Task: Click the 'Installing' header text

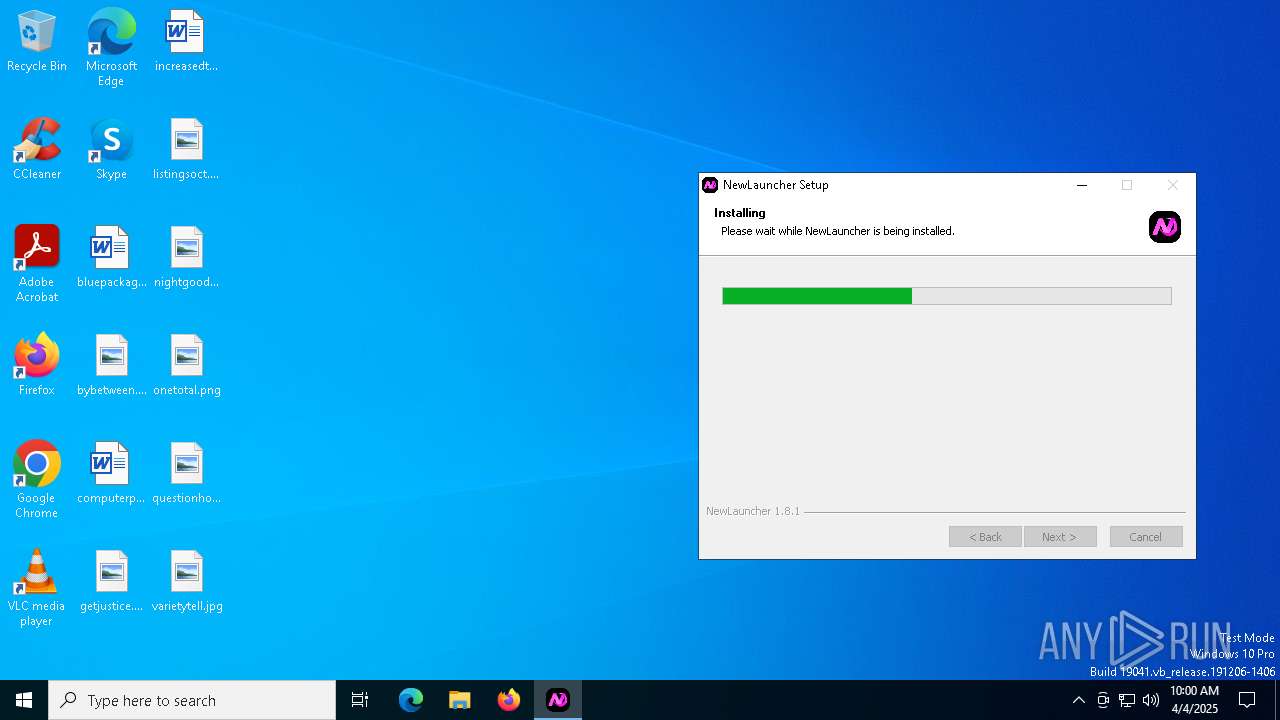Action: coord(740,213)
